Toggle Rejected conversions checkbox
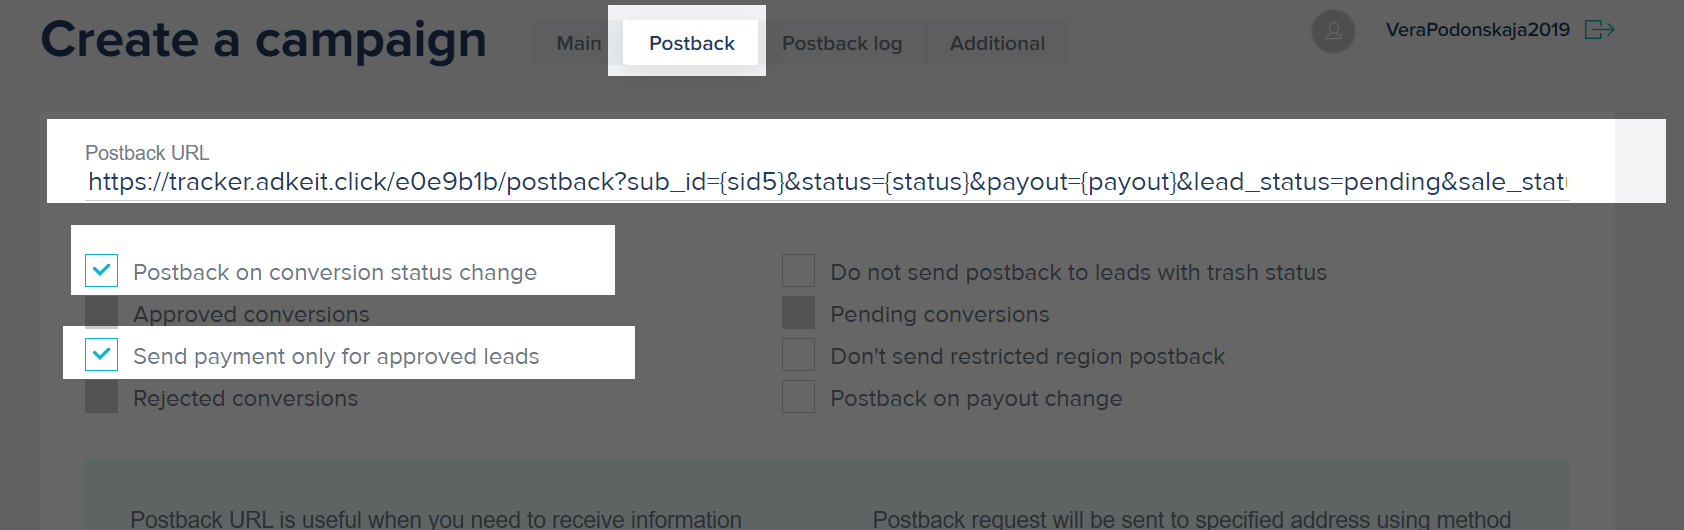1684x530 pixels. (x=101, y=397)
